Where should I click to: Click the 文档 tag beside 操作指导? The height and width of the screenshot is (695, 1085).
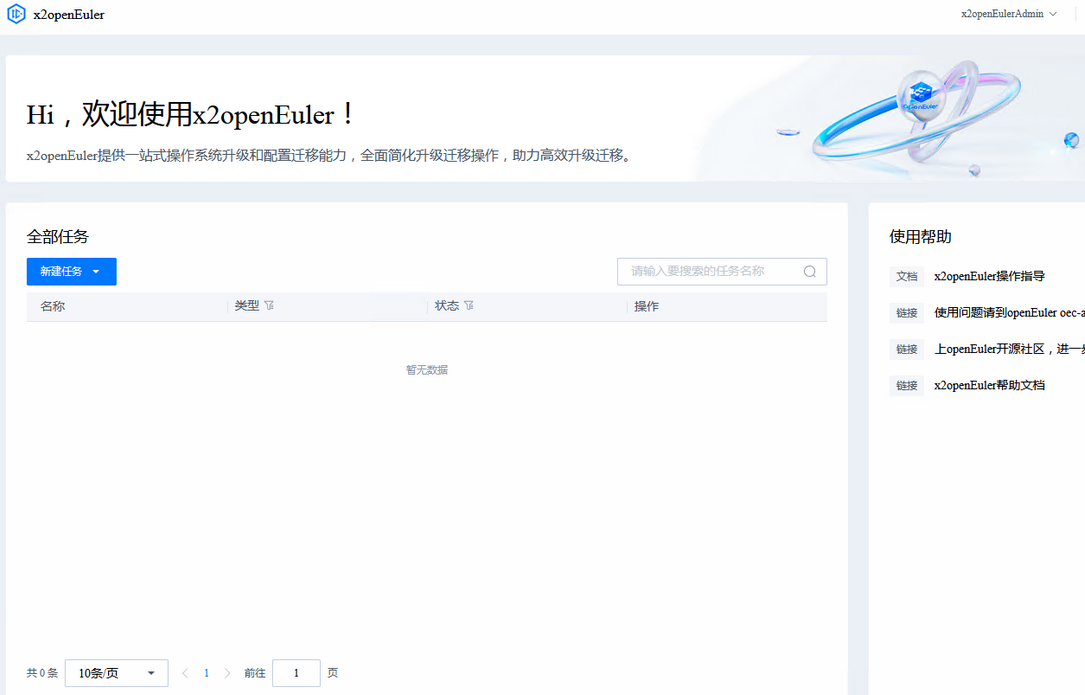(x=906, y=276)
